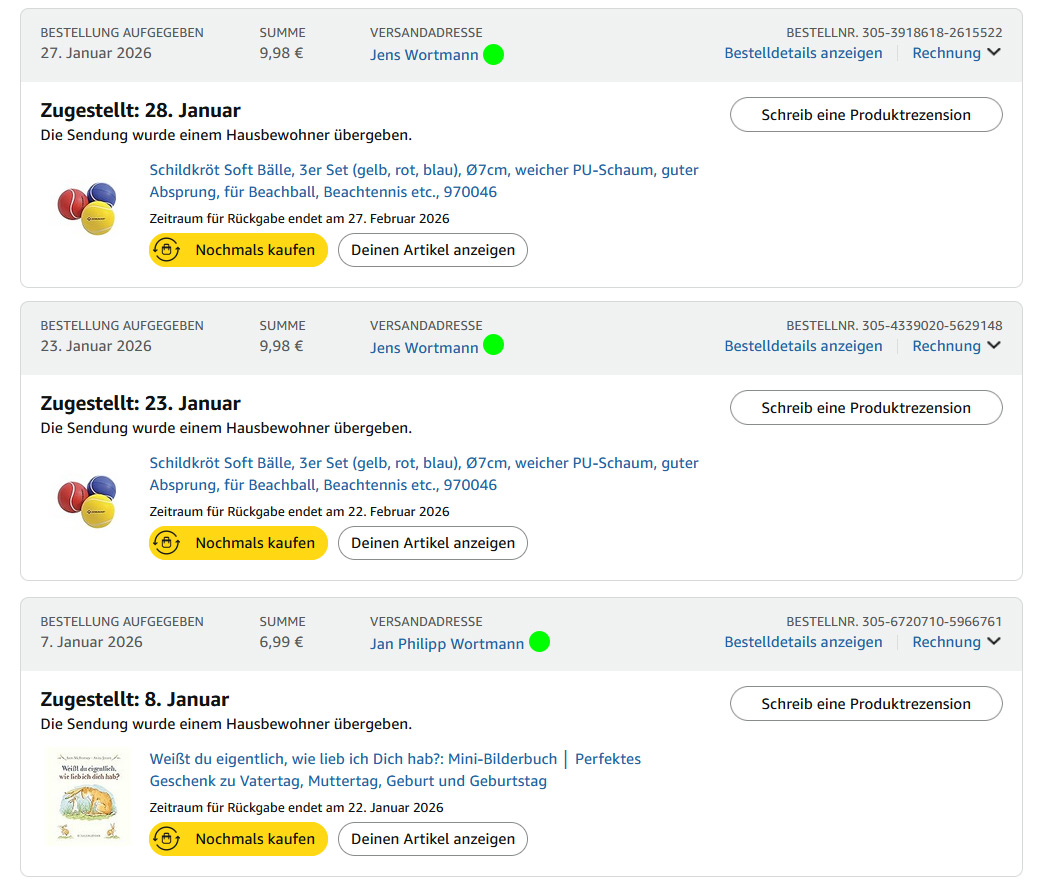This screenshot has width=1038, height=890.
Task: Open the picture book cover thumbnail
Action: tap(88, 797)
